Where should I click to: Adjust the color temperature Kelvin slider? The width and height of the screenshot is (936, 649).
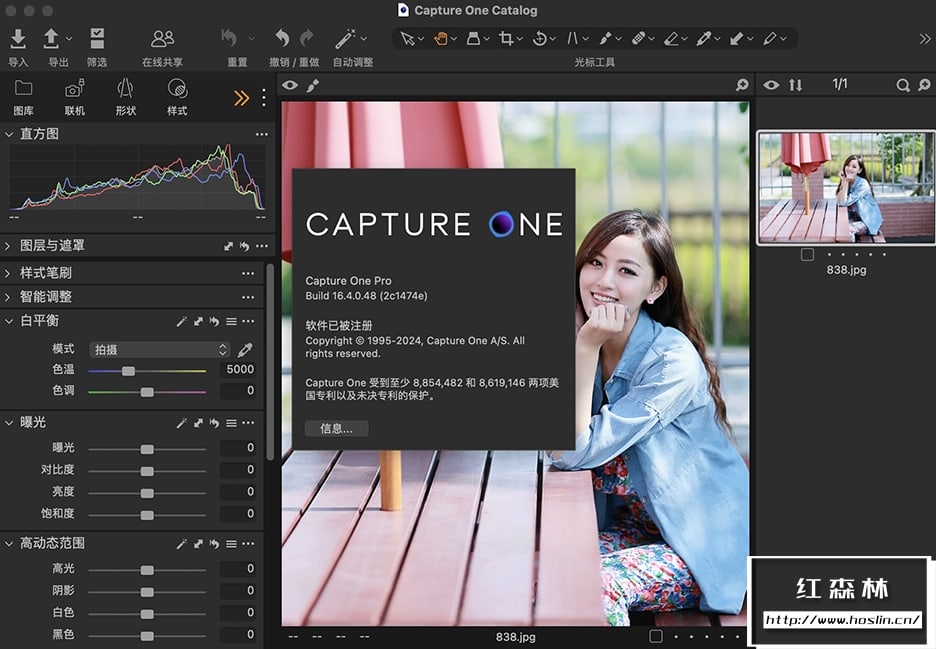coord(128,371)
